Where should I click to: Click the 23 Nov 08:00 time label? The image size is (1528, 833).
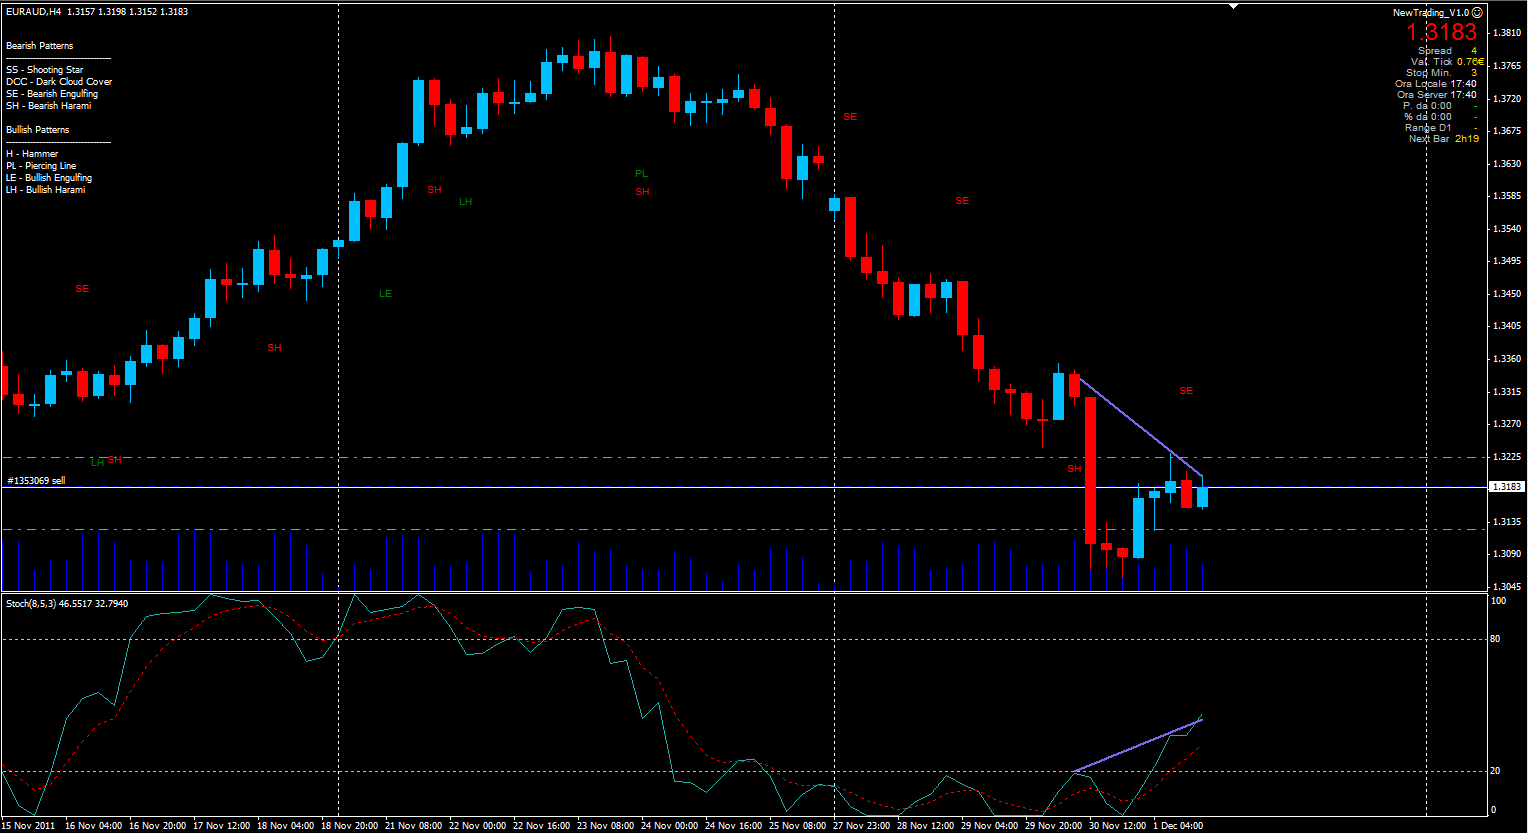(605, 826)
